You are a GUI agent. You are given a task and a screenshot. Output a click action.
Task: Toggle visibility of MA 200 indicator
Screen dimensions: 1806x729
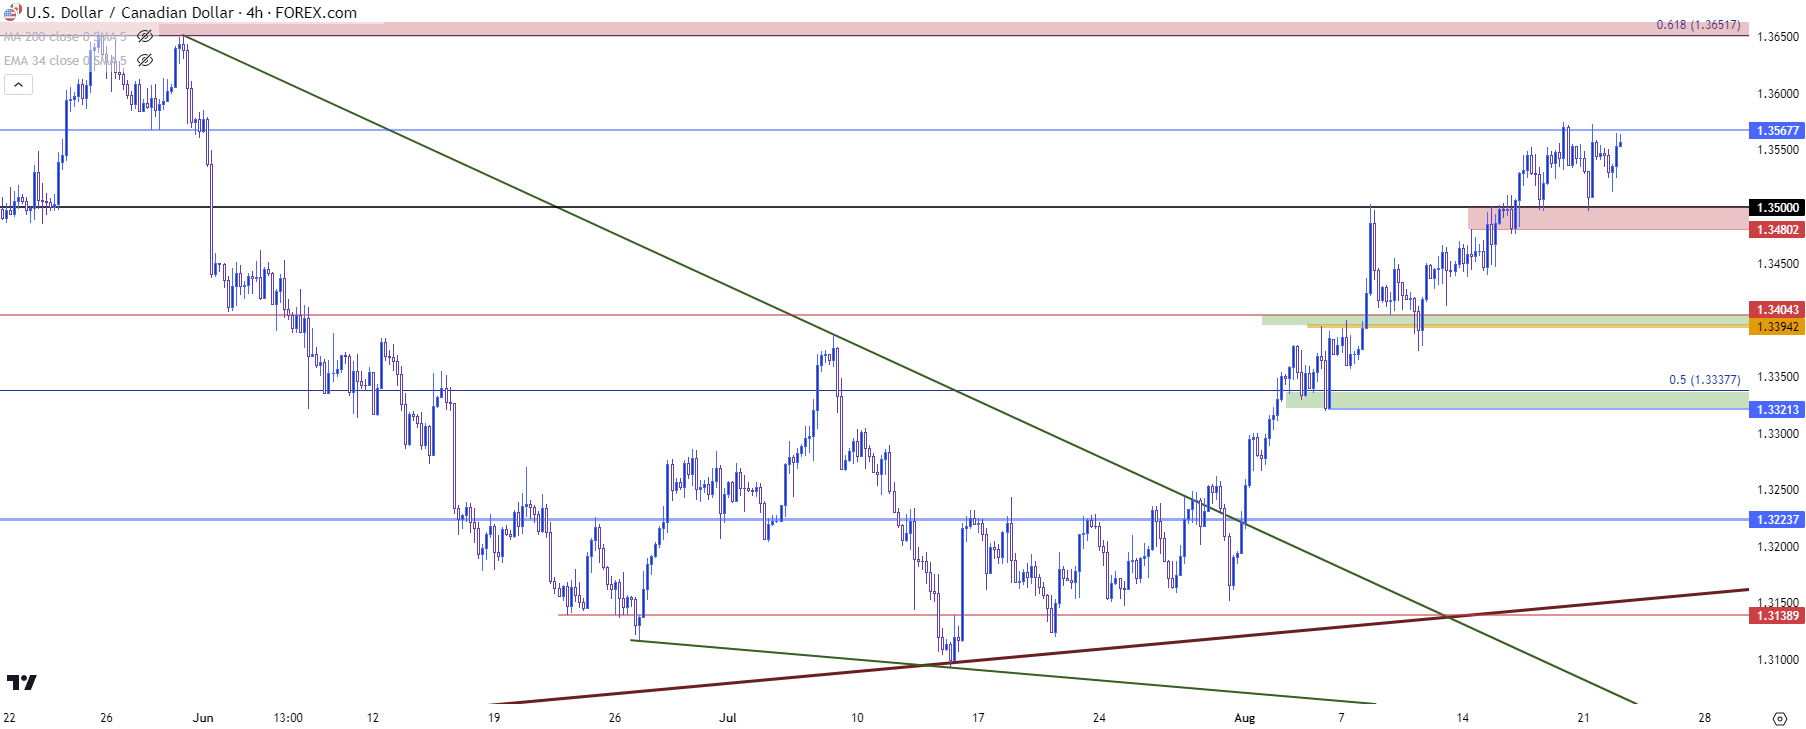click(x=145, y=36)
